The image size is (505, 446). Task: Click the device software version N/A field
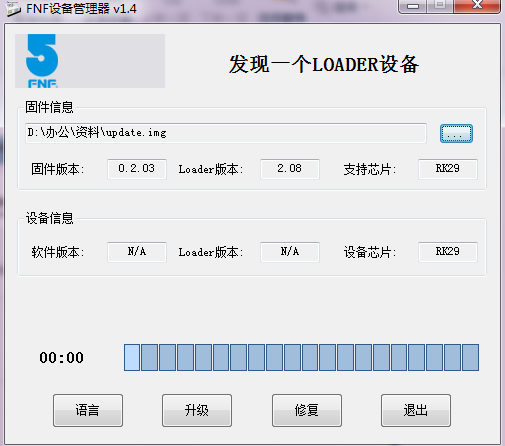137,252
